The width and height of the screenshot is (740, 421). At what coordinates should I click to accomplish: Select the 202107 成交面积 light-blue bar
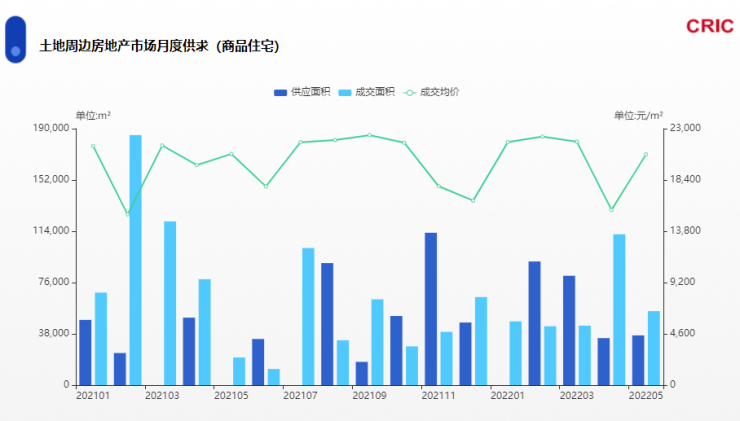click(308, 316)
